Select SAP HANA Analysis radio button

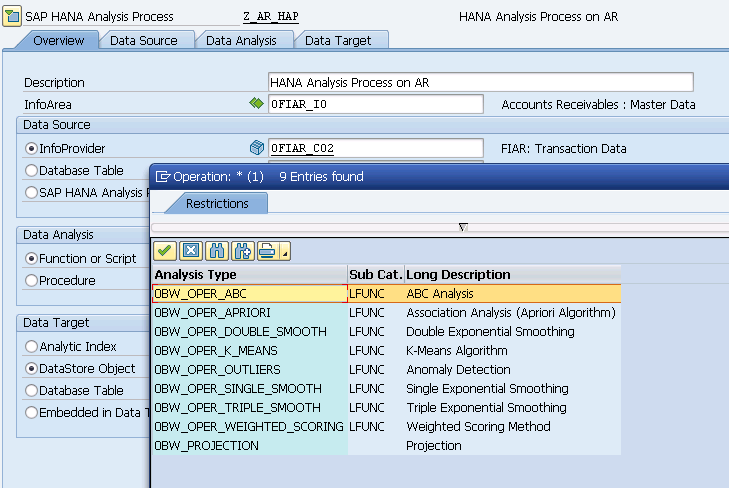point(31,192)
